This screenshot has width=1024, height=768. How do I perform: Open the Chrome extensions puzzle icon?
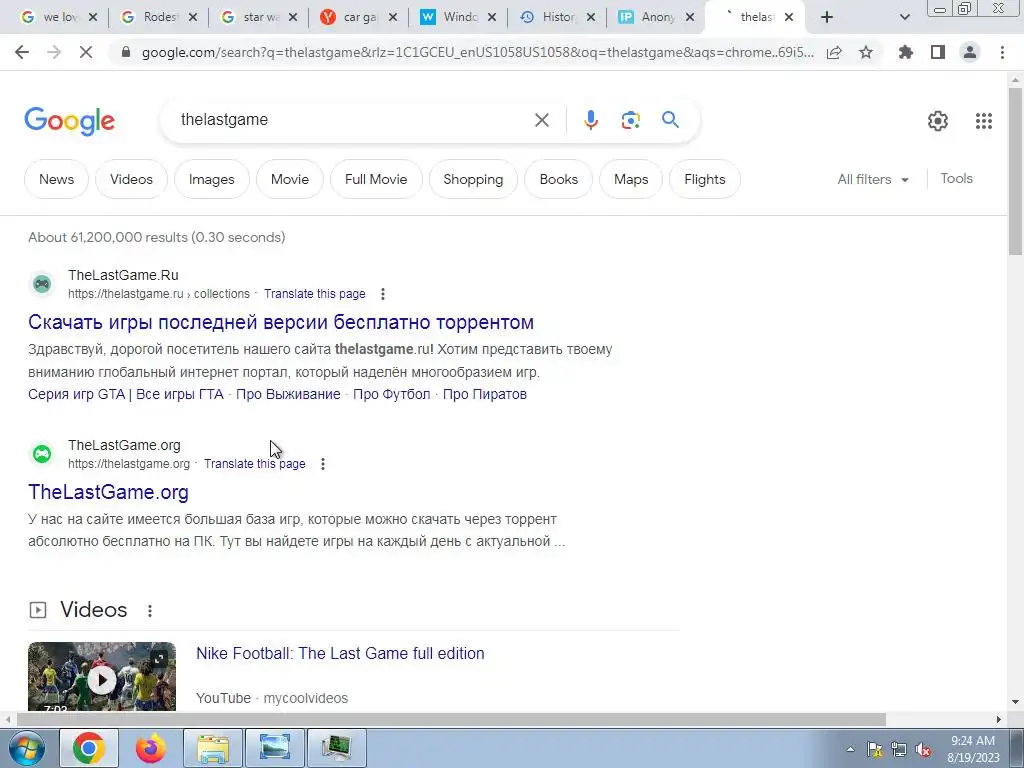pyautogui.click(x=905, y=52)
